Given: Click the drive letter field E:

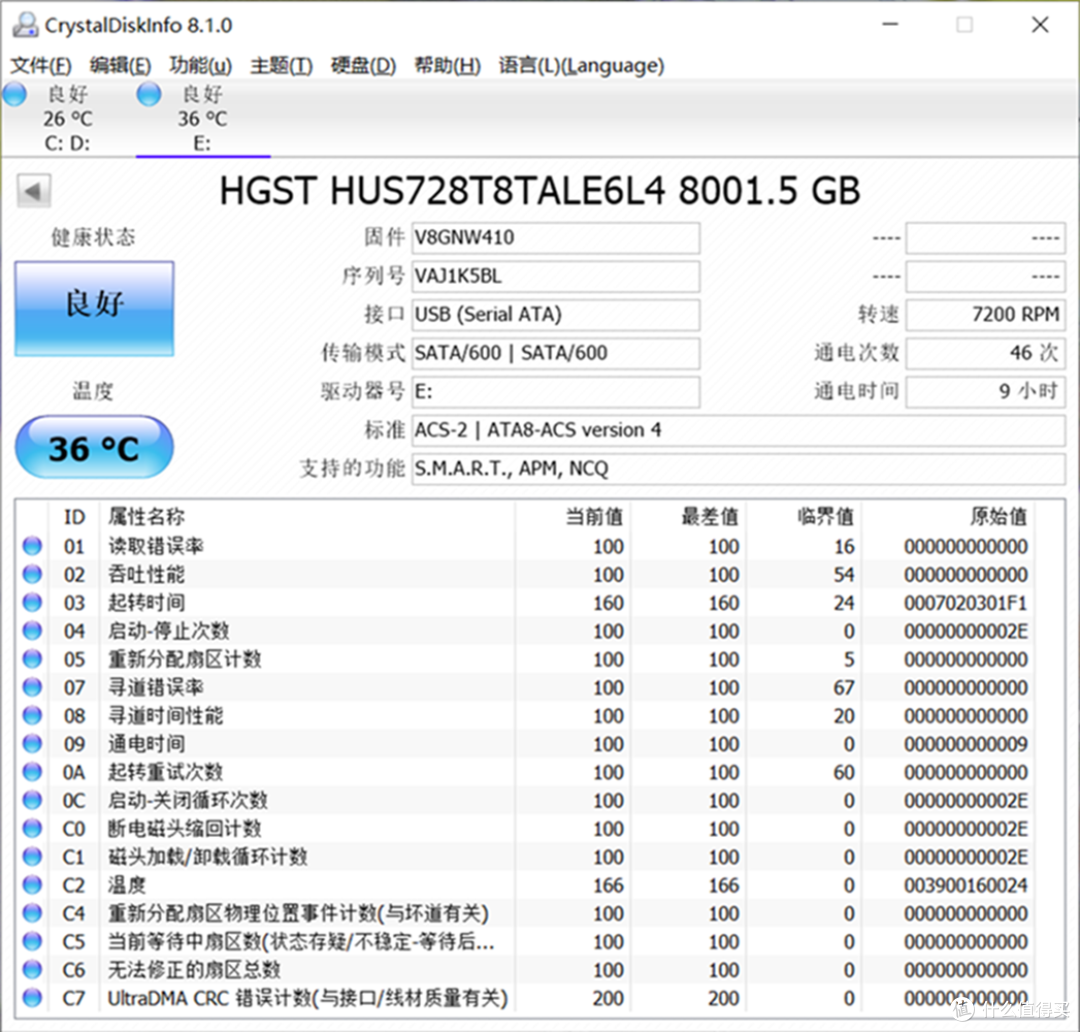Looking at the screenshot, I should 556,392.
